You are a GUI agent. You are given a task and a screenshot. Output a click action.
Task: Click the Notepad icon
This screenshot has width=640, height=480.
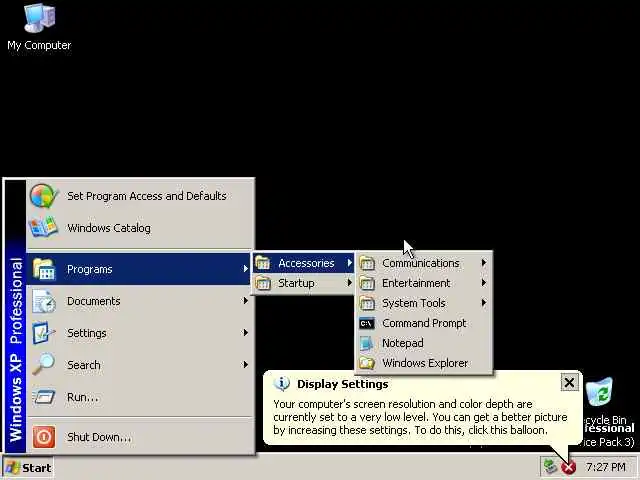click(x=367, y=343)
